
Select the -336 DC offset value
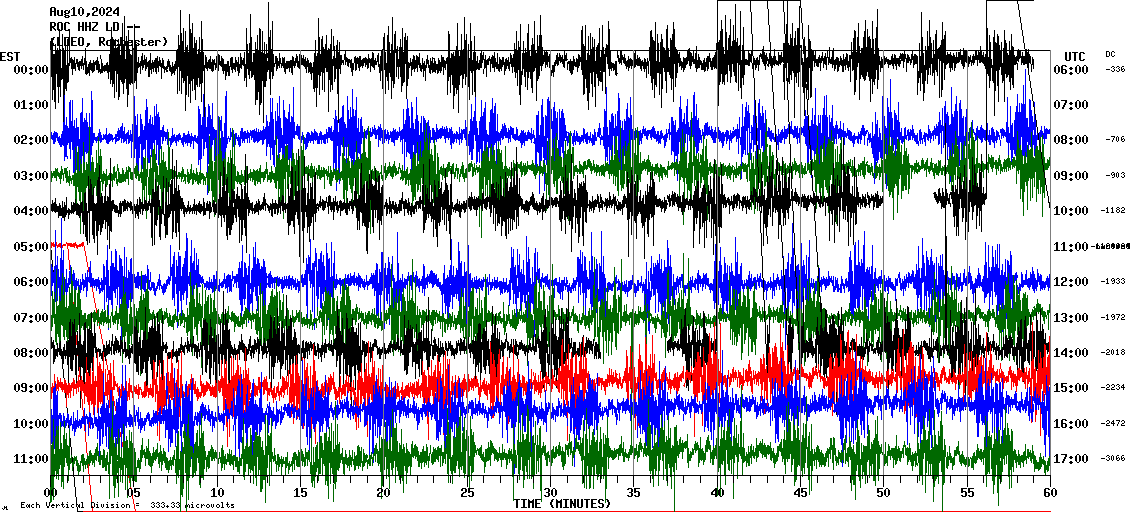point(1114,70)
